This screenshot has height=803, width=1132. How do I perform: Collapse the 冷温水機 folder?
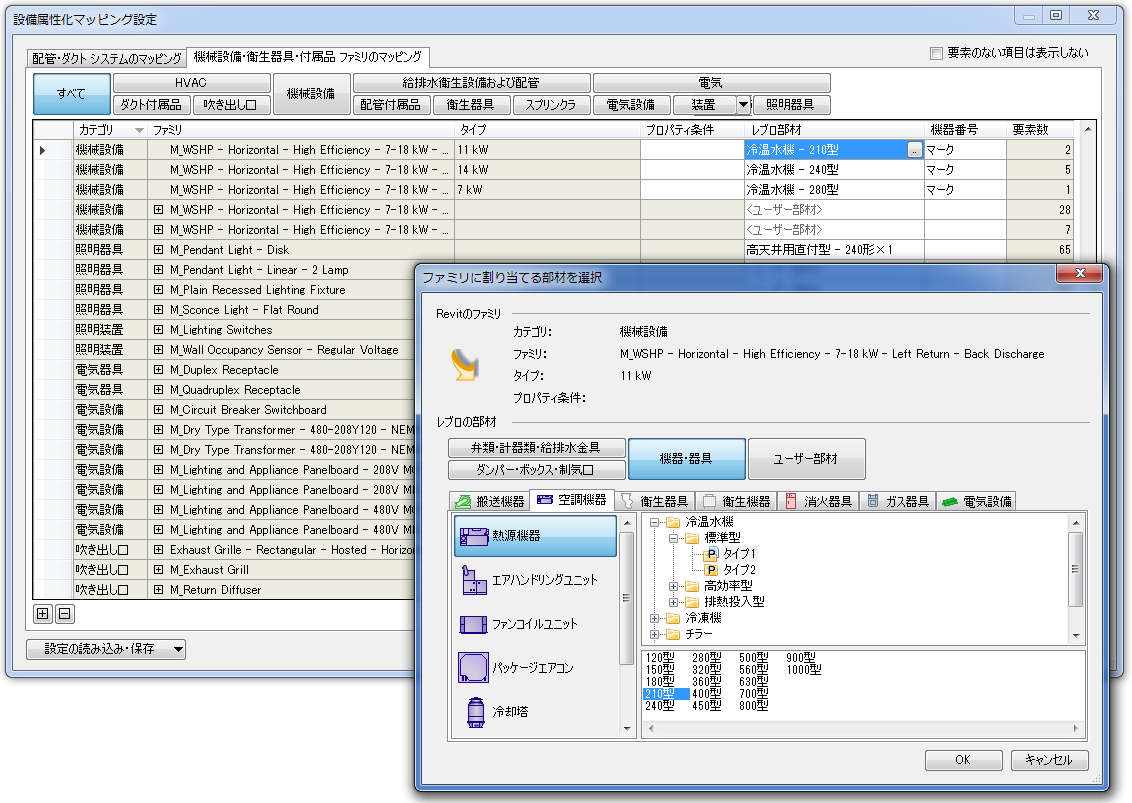tap(654, 522)
